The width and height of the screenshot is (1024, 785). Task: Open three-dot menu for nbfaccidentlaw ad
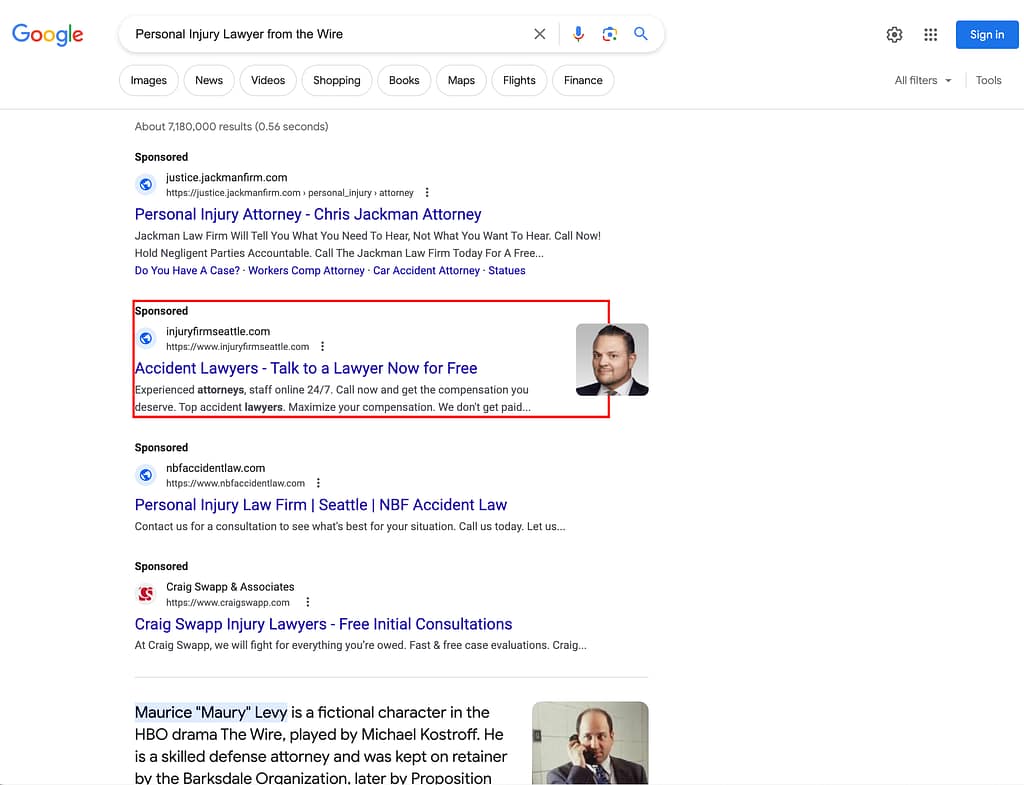(318, 483)
